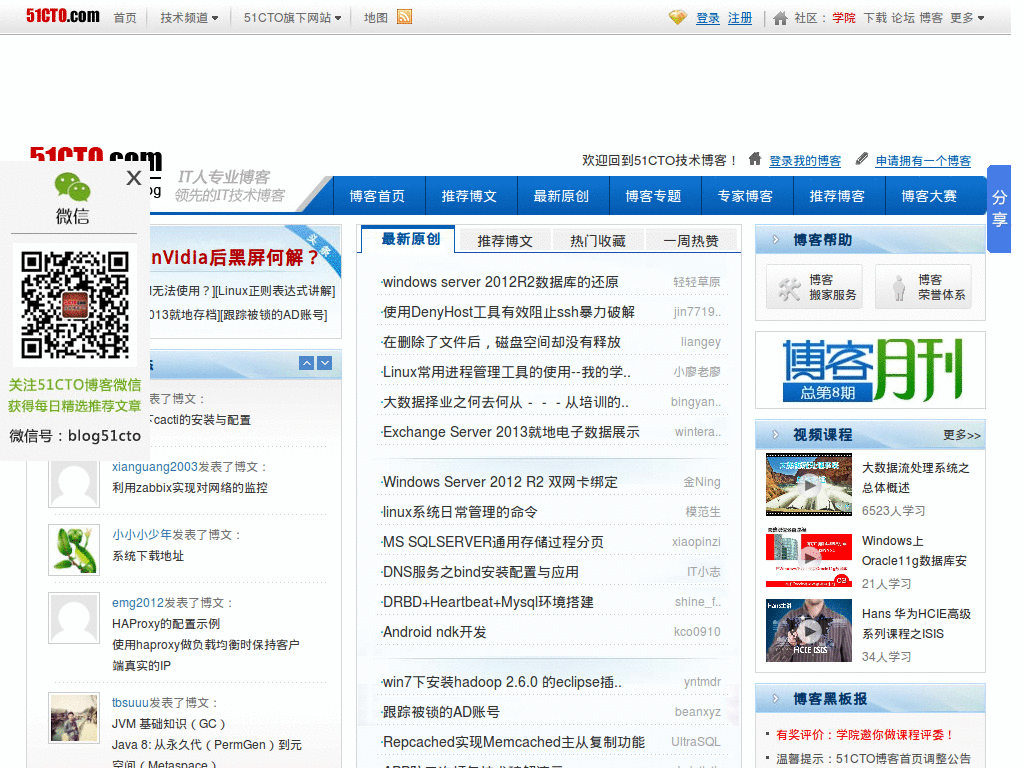Open the 小小小少年 gecko avatar
Screen dimensions: 1024x768
74,550
